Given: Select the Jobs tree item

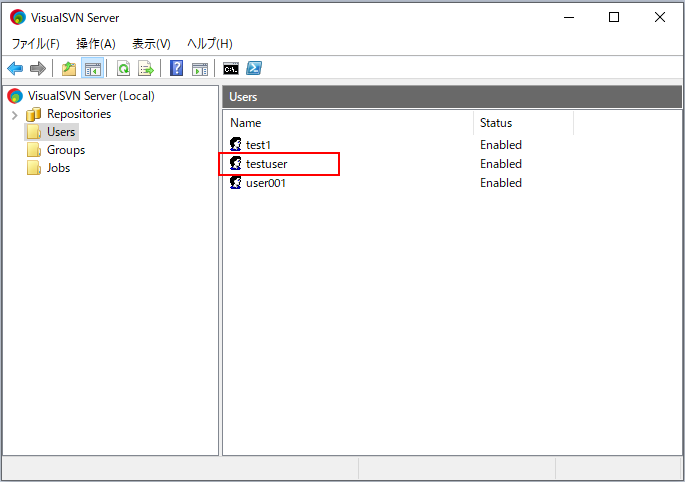Looking at the screenshot, I should point(59,168).
